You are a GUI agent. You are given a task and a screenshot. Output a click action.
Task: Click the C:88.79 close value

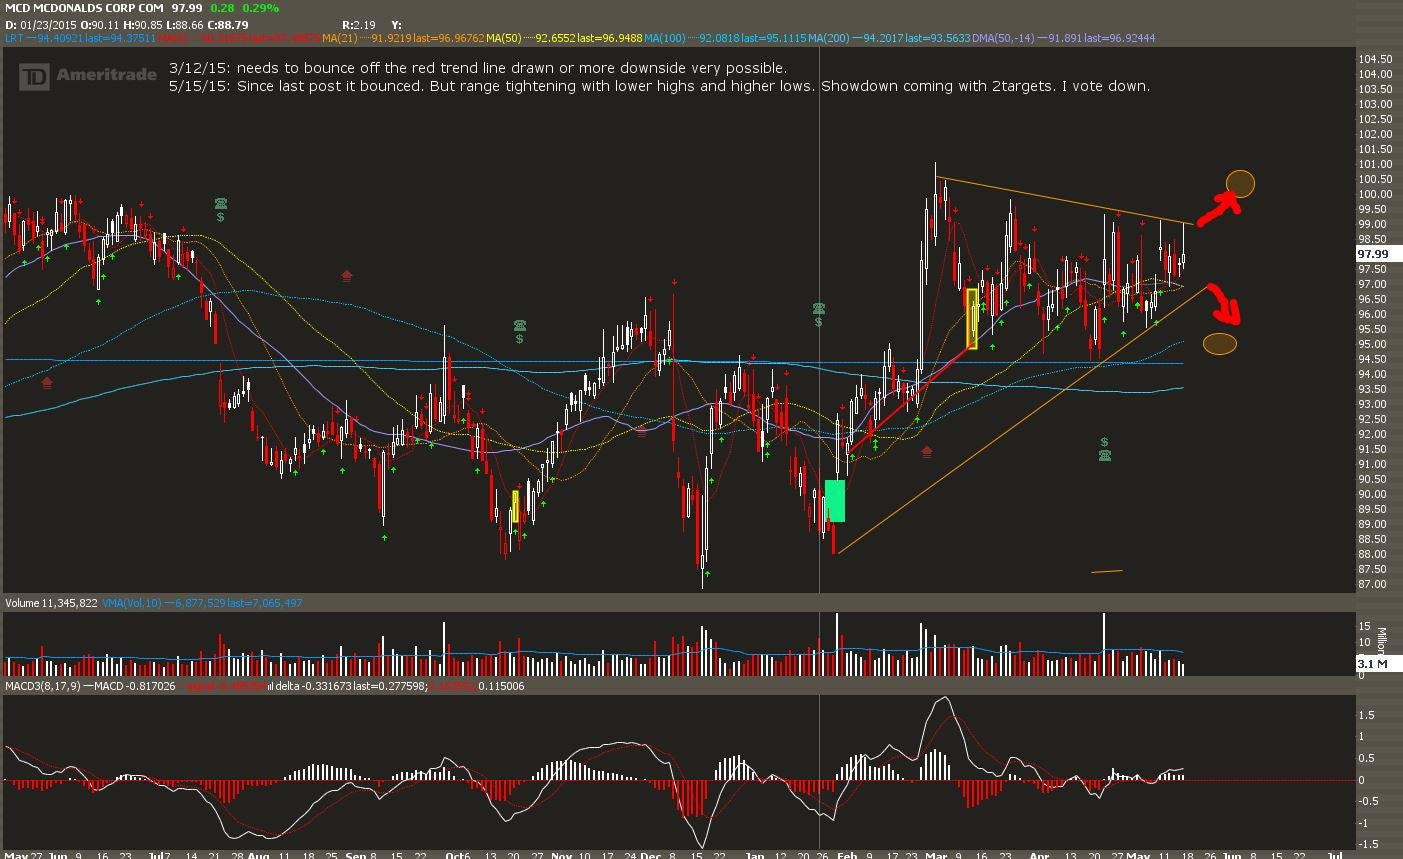[x=228, y=24]
